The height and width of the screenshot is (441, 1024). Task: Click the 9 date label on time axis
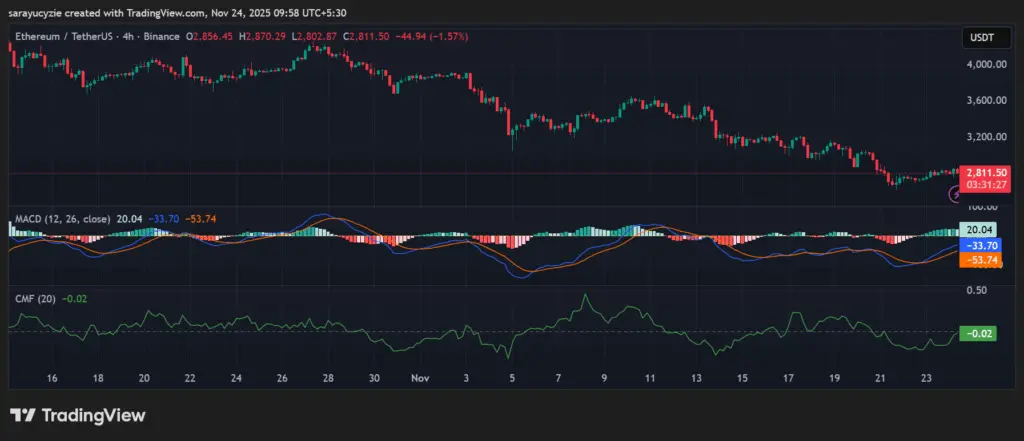(604, 378)
